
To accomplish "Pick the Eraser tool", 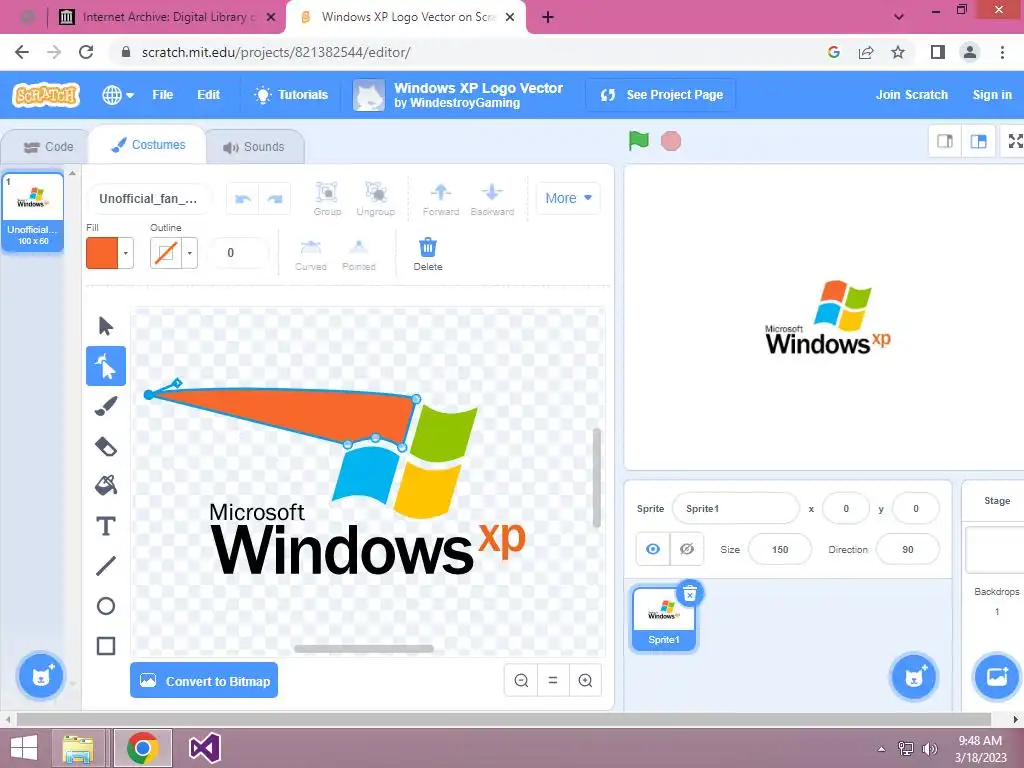I will [x=106, y=446].
